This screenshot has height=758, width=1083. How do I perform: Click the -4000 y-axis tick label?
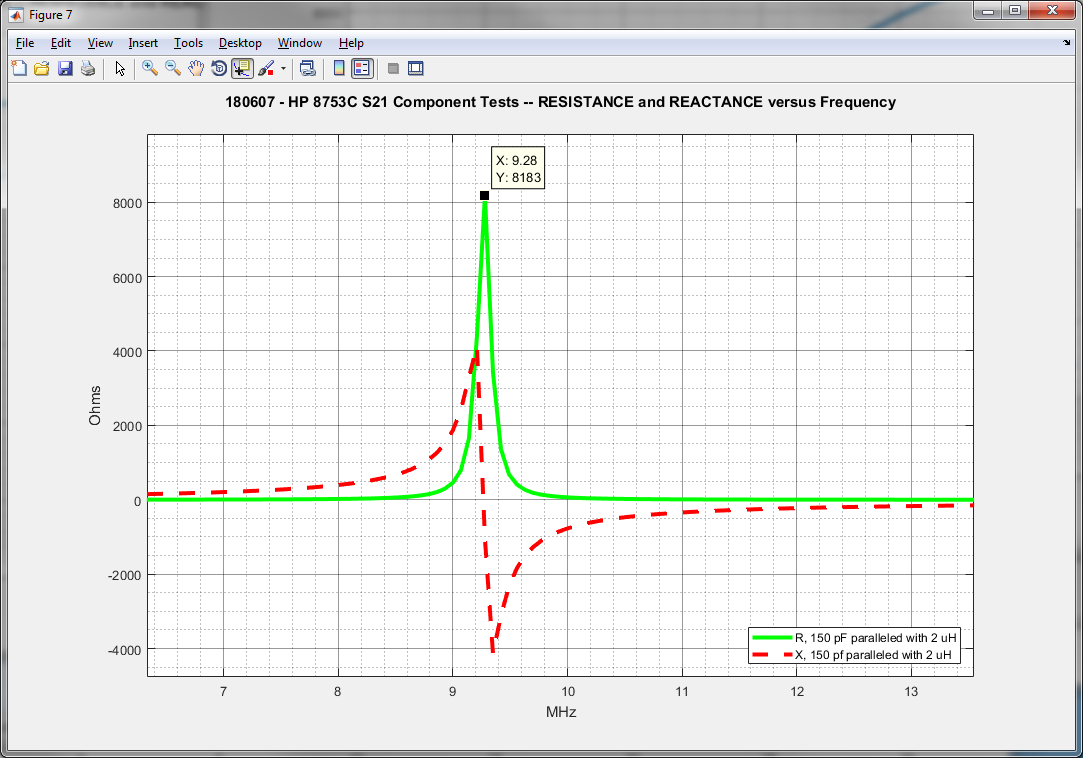[x=125, y=650]
